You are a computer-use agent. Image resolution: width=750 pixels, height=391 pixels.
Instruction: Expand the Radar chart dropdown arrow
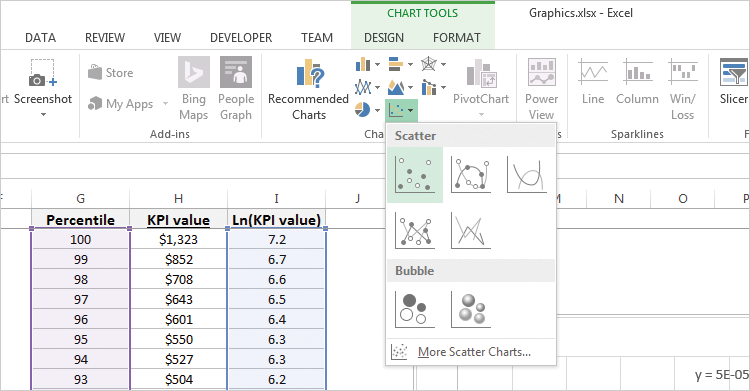tap(443, 64)
